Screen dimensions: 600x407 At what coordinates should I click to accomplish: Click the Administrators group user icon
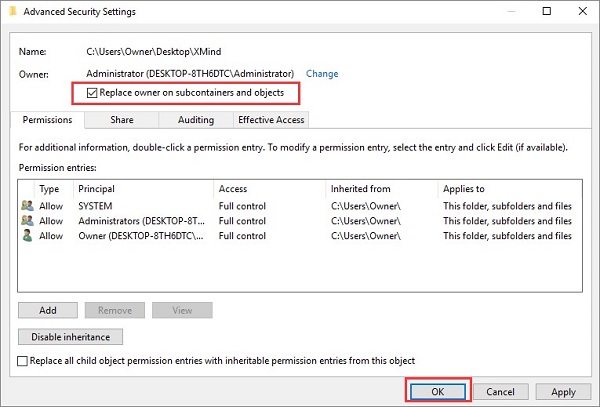click(x=26, y=221)
